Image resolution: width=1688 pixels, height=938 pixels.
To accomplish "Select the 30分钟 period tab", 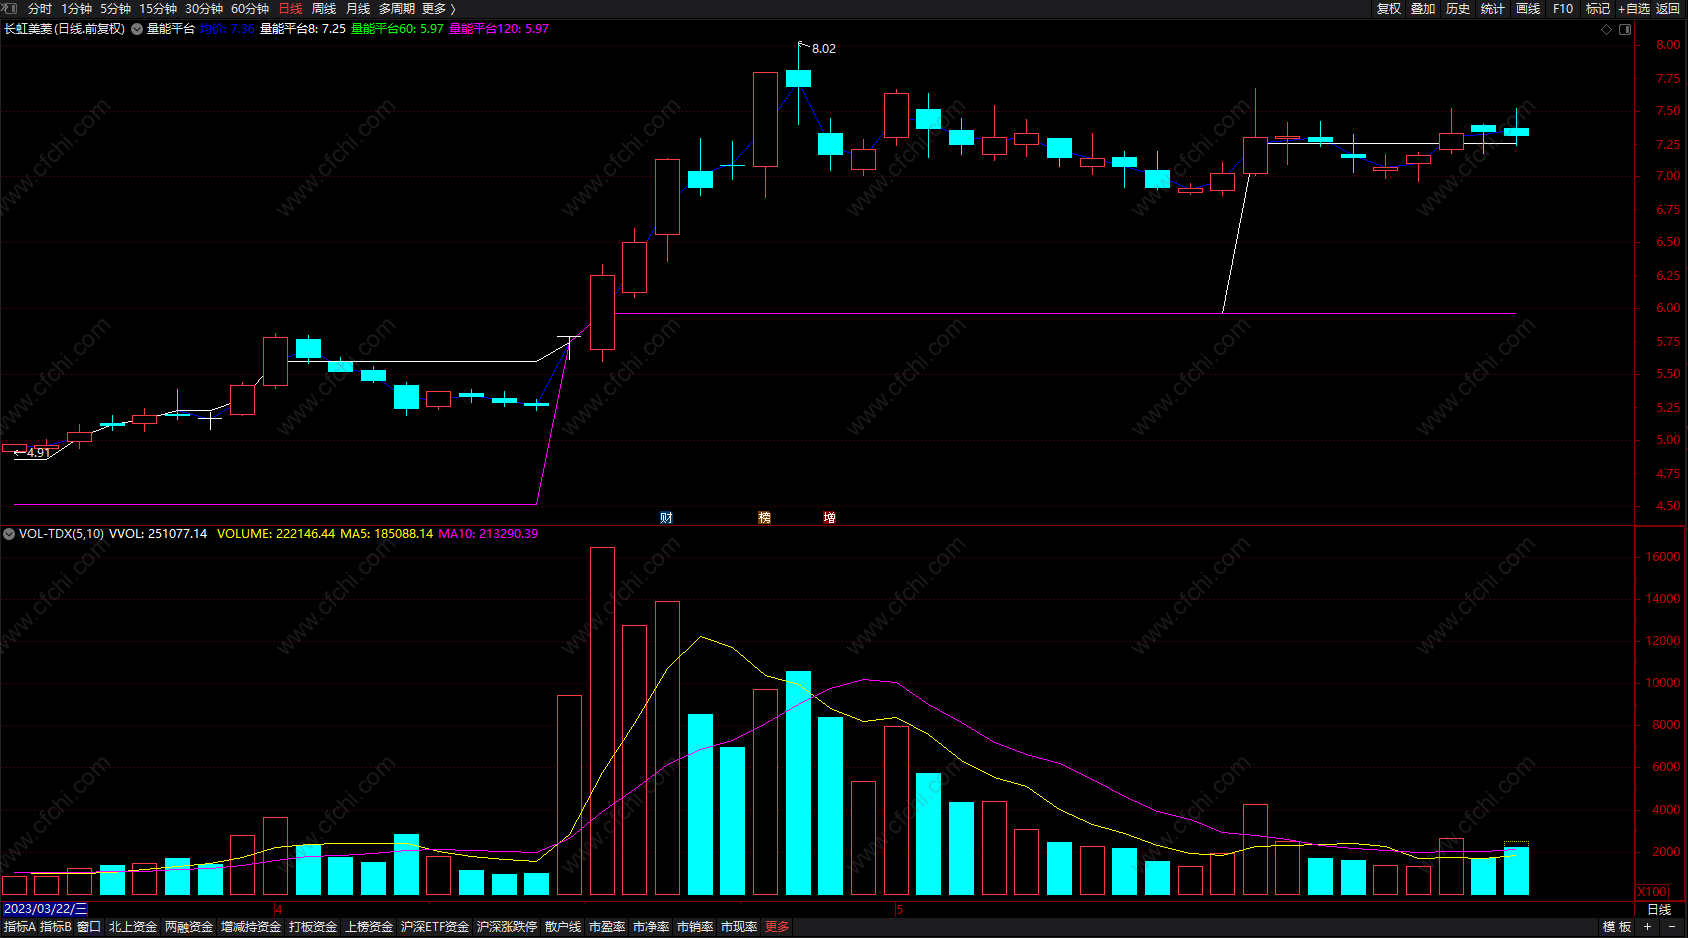I will coord(204,9).
